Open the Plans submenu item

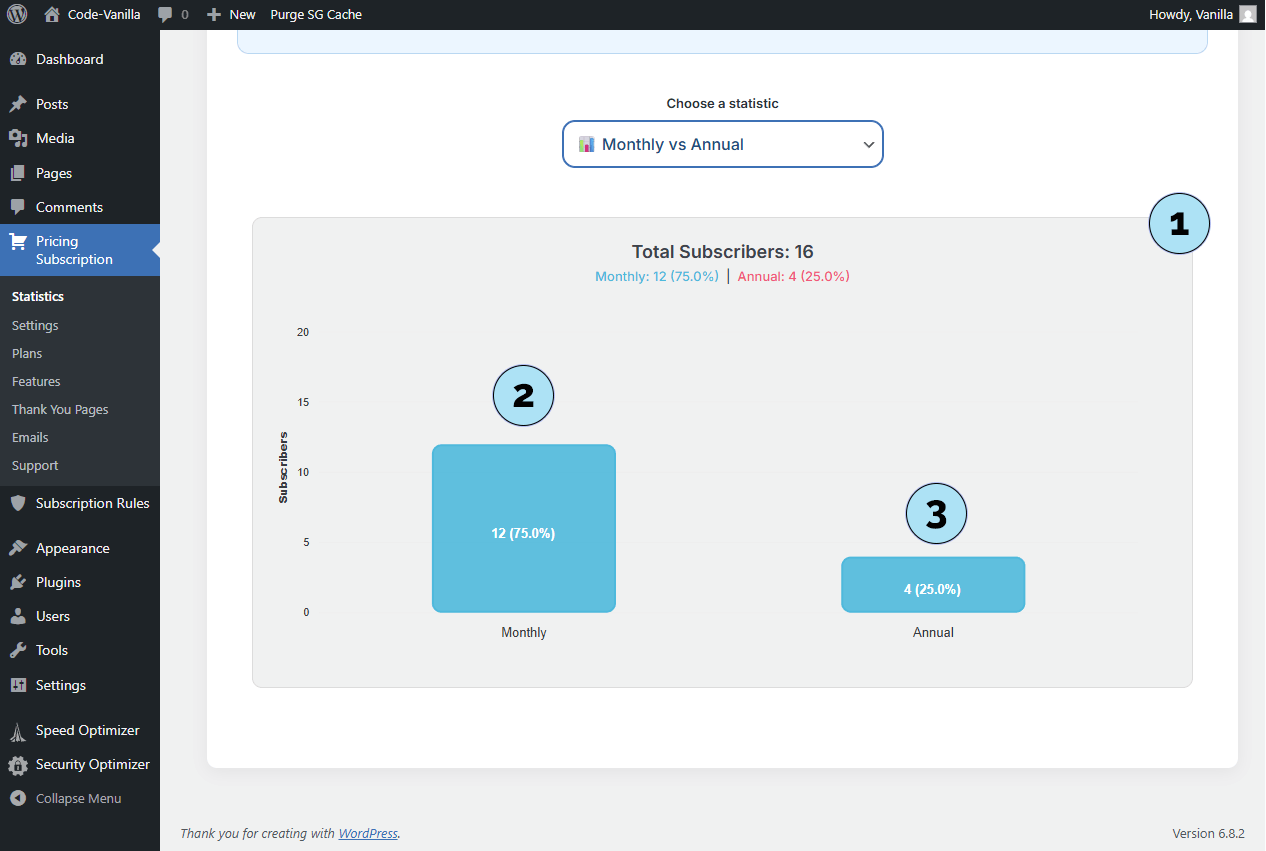point(27,353)
